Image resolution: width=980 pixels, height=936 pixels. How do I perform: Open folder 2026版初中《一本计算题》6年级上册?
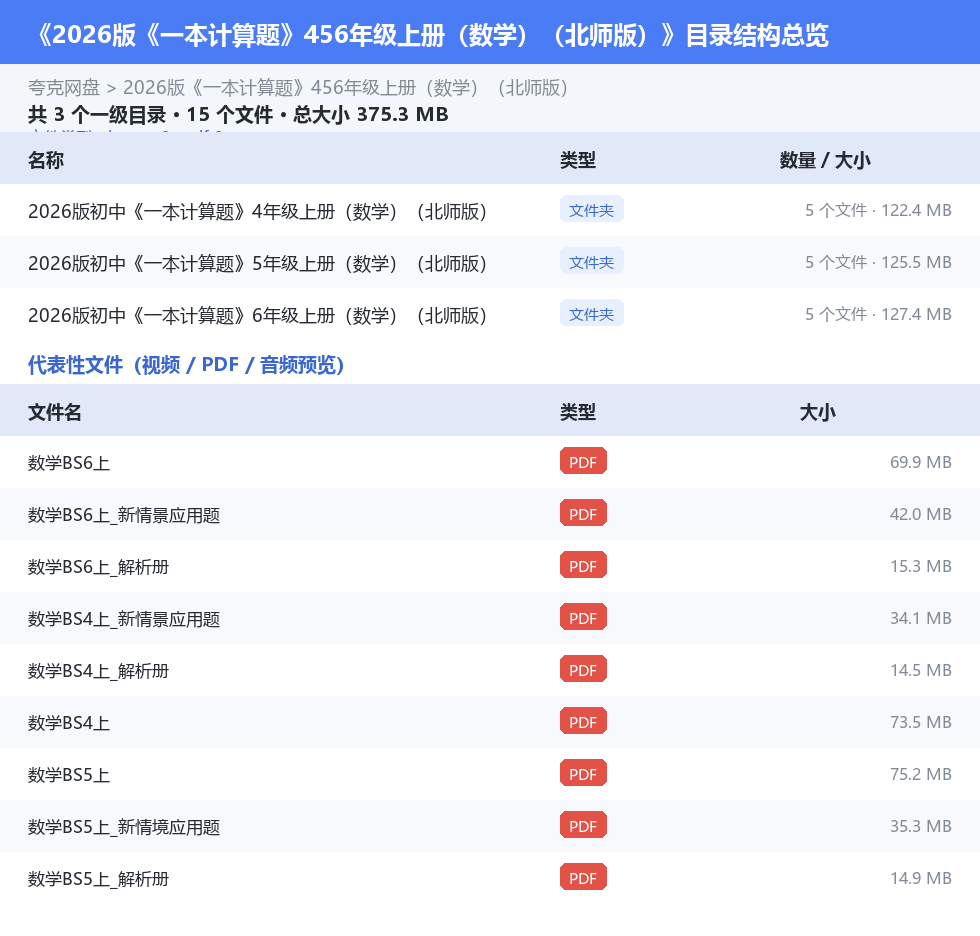[x=258, y=316]
